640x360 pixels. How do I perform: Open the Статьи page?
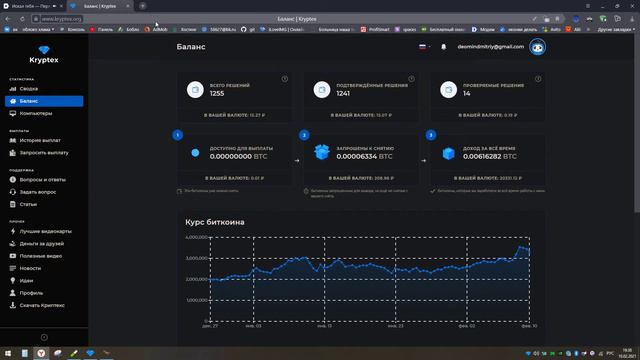[28, 204]
